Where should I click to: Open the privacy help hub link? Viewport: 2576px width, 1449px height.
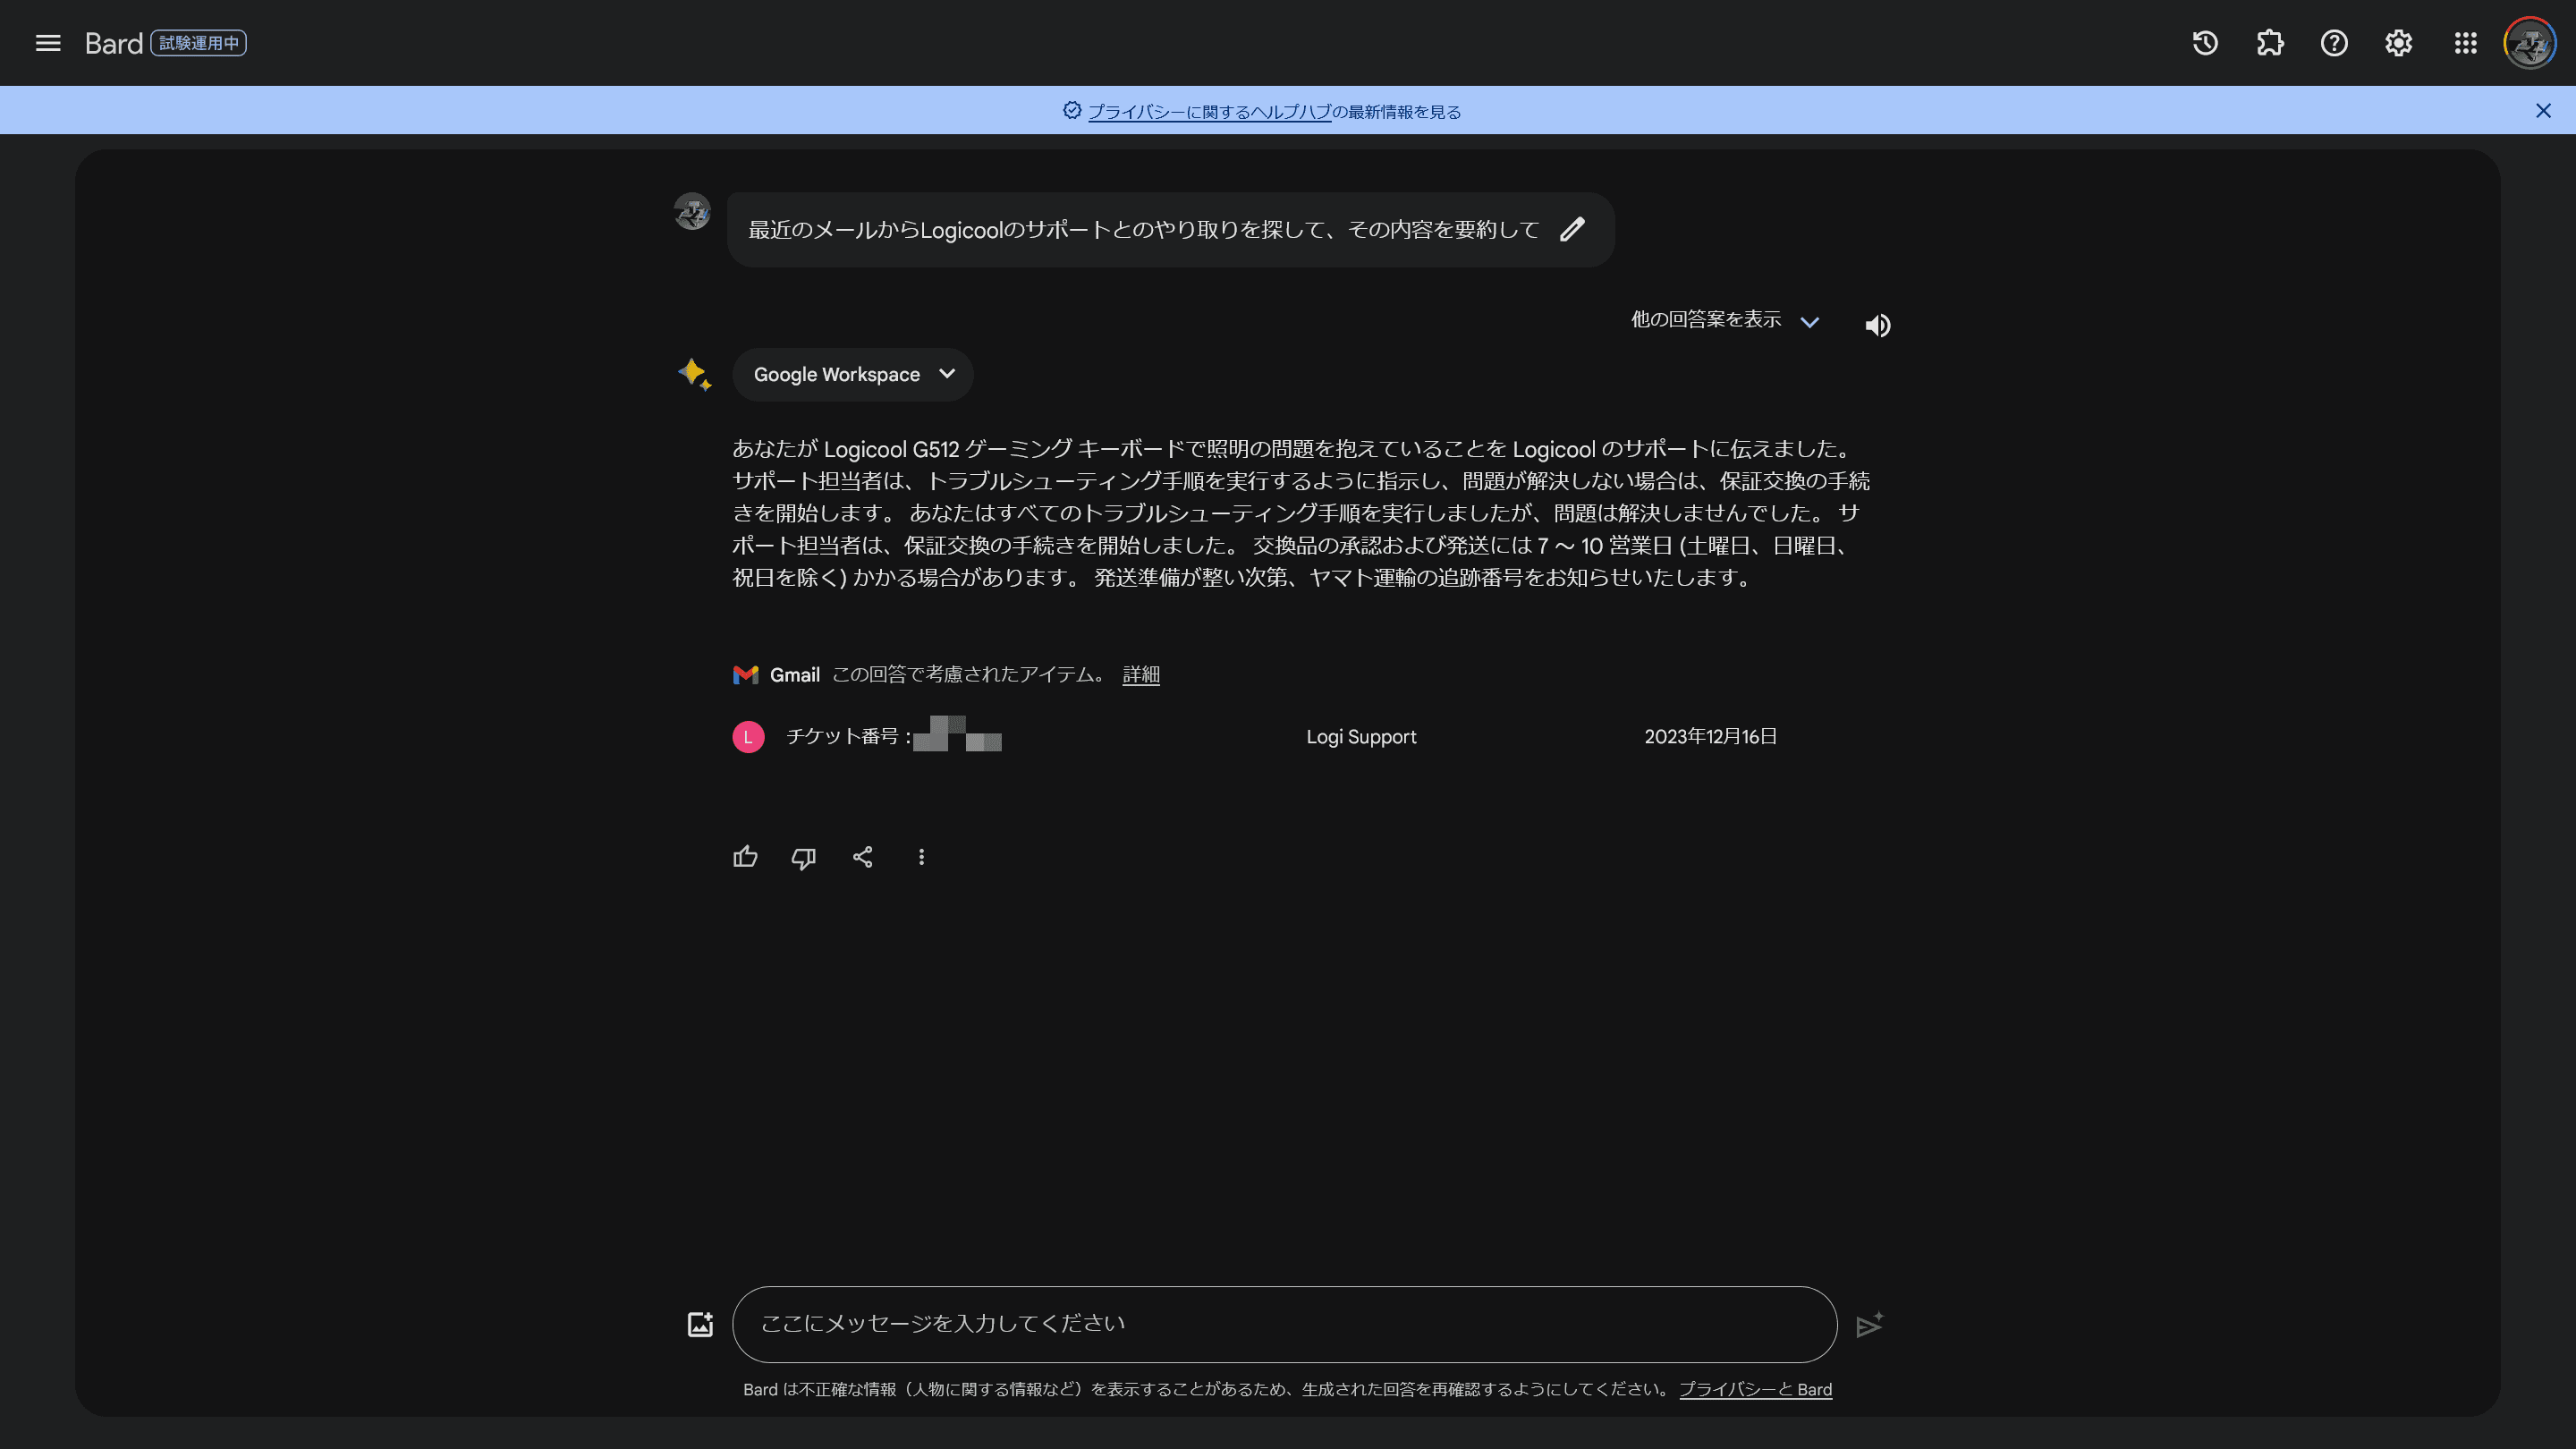[1209, 112]
